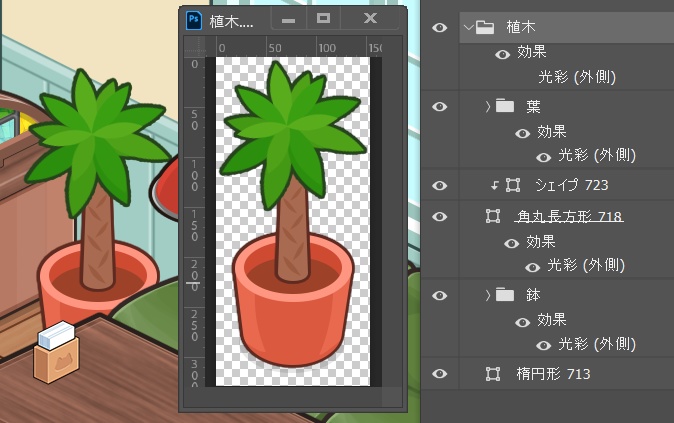Select the 葉 layer name
This screenshot has height=423, width=674.
(533, 106)
